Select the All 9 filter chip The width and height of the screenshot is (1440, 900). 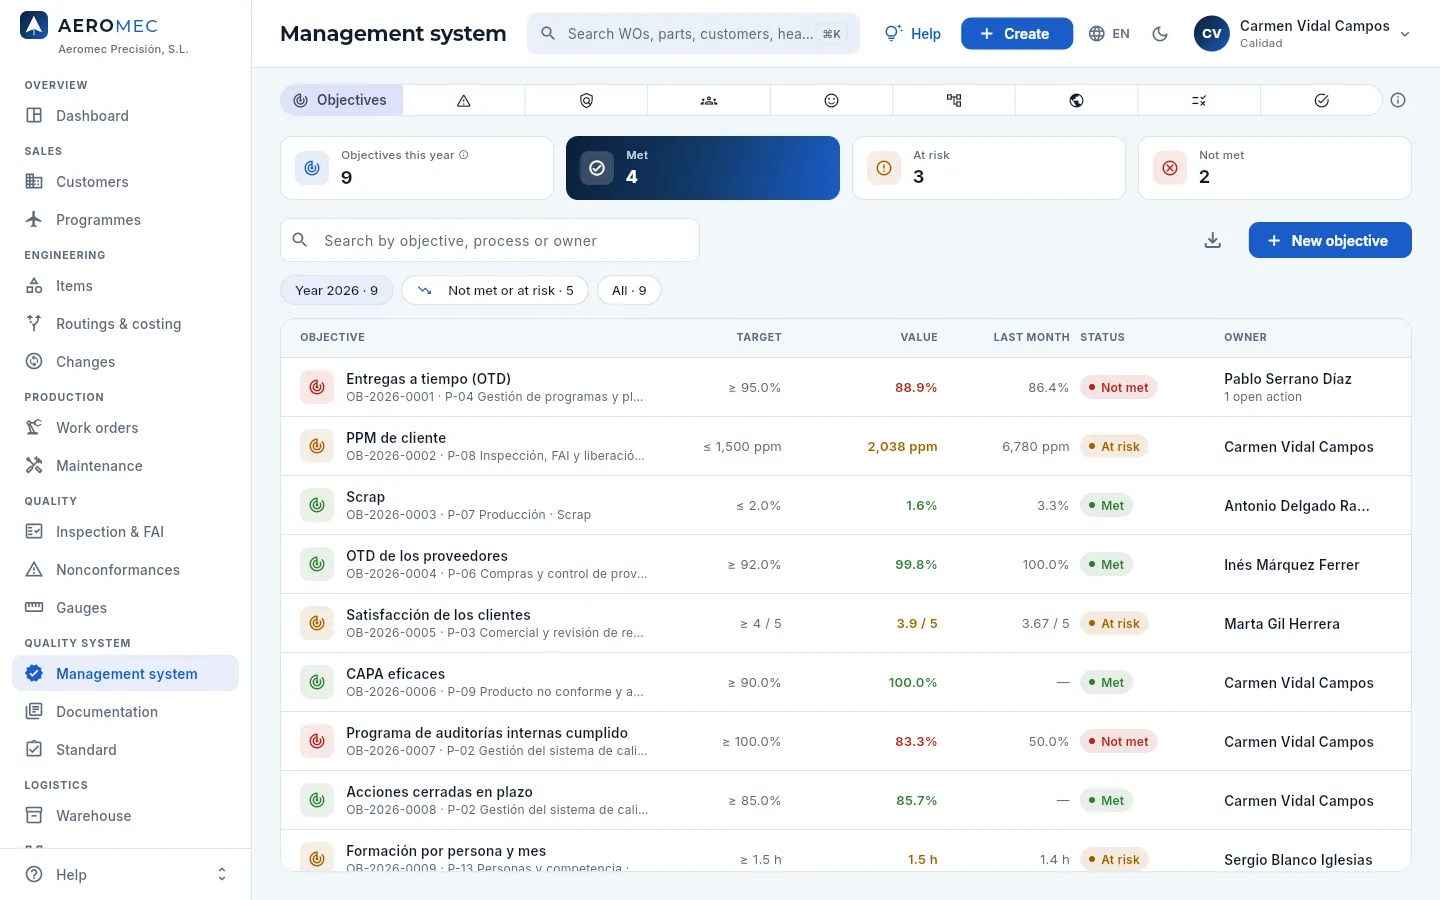pos(629,290)
